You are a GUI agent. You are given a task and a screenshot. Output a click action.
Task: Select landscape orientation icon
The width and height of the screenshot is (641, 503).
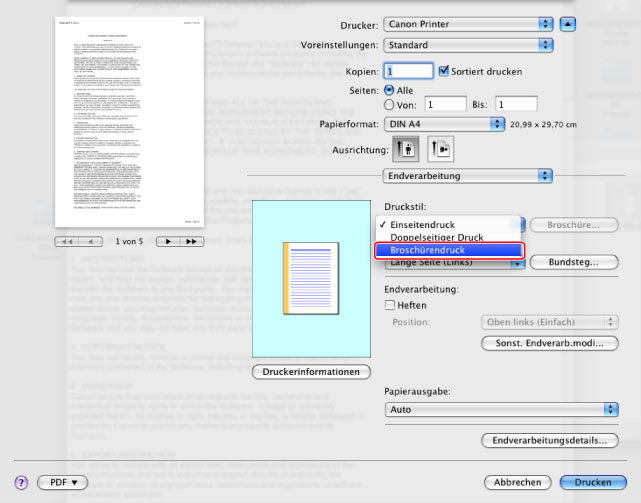tap(439, 147)
